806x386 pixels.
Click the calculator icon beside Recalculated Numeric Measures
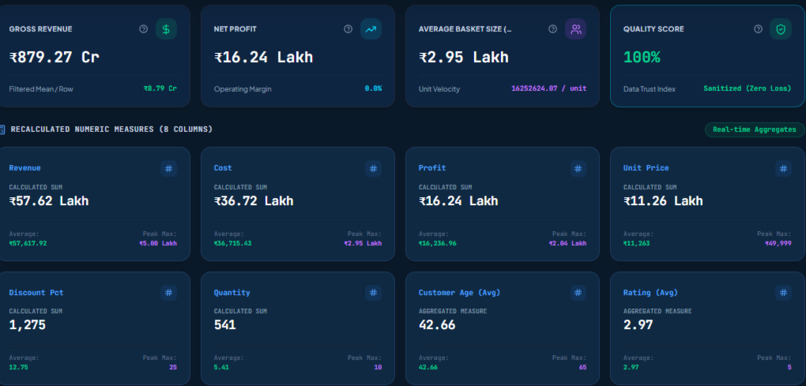pyautogui.click(x=2, y=130)
